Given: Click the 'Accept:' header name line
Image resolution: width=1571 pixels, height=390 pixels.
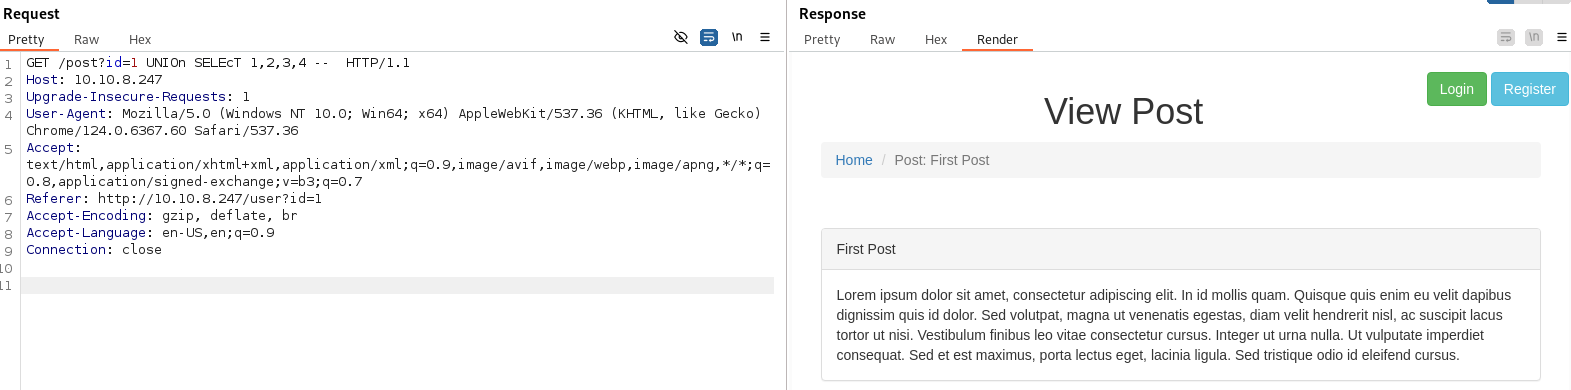Looking at the screenshot, I should tap(54, 147).
